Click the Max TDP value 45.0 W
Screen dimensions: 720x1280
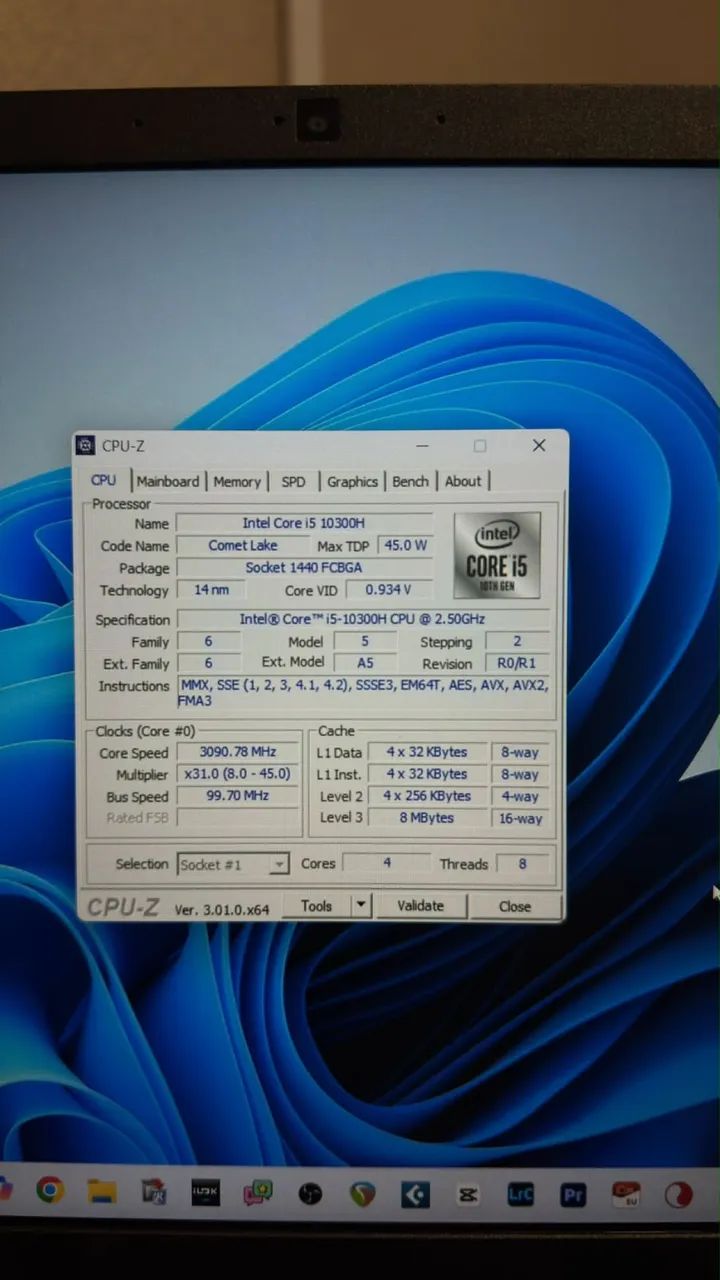pos(404,545)
